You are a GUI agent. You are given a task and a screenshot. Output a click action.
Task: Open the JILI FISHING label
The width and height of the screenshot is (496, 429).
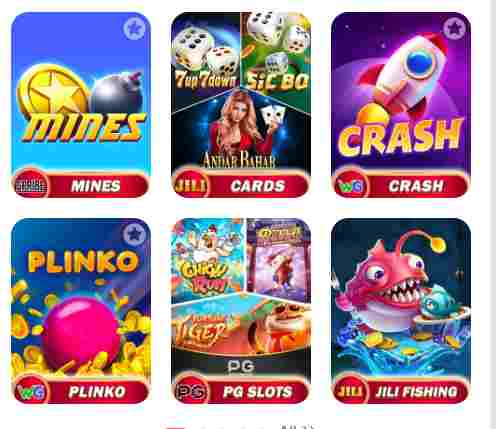(417, 392)
